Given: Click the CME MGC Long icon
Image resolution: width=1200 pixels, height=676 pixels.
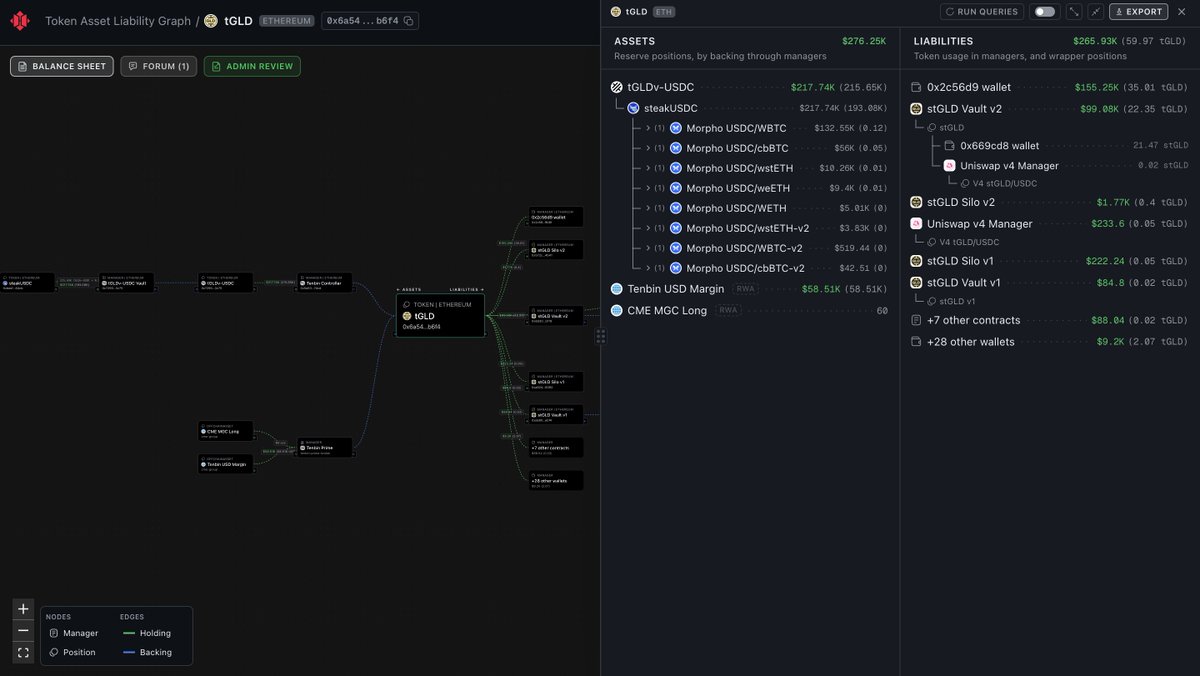Looking at the screenshot, I should tap(617, 310).
